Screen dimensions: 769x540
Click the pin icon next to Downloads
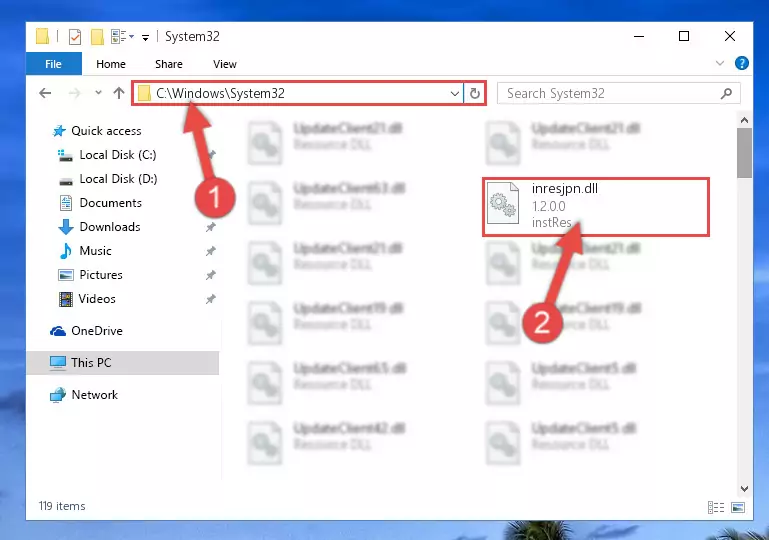pos(211,227)
